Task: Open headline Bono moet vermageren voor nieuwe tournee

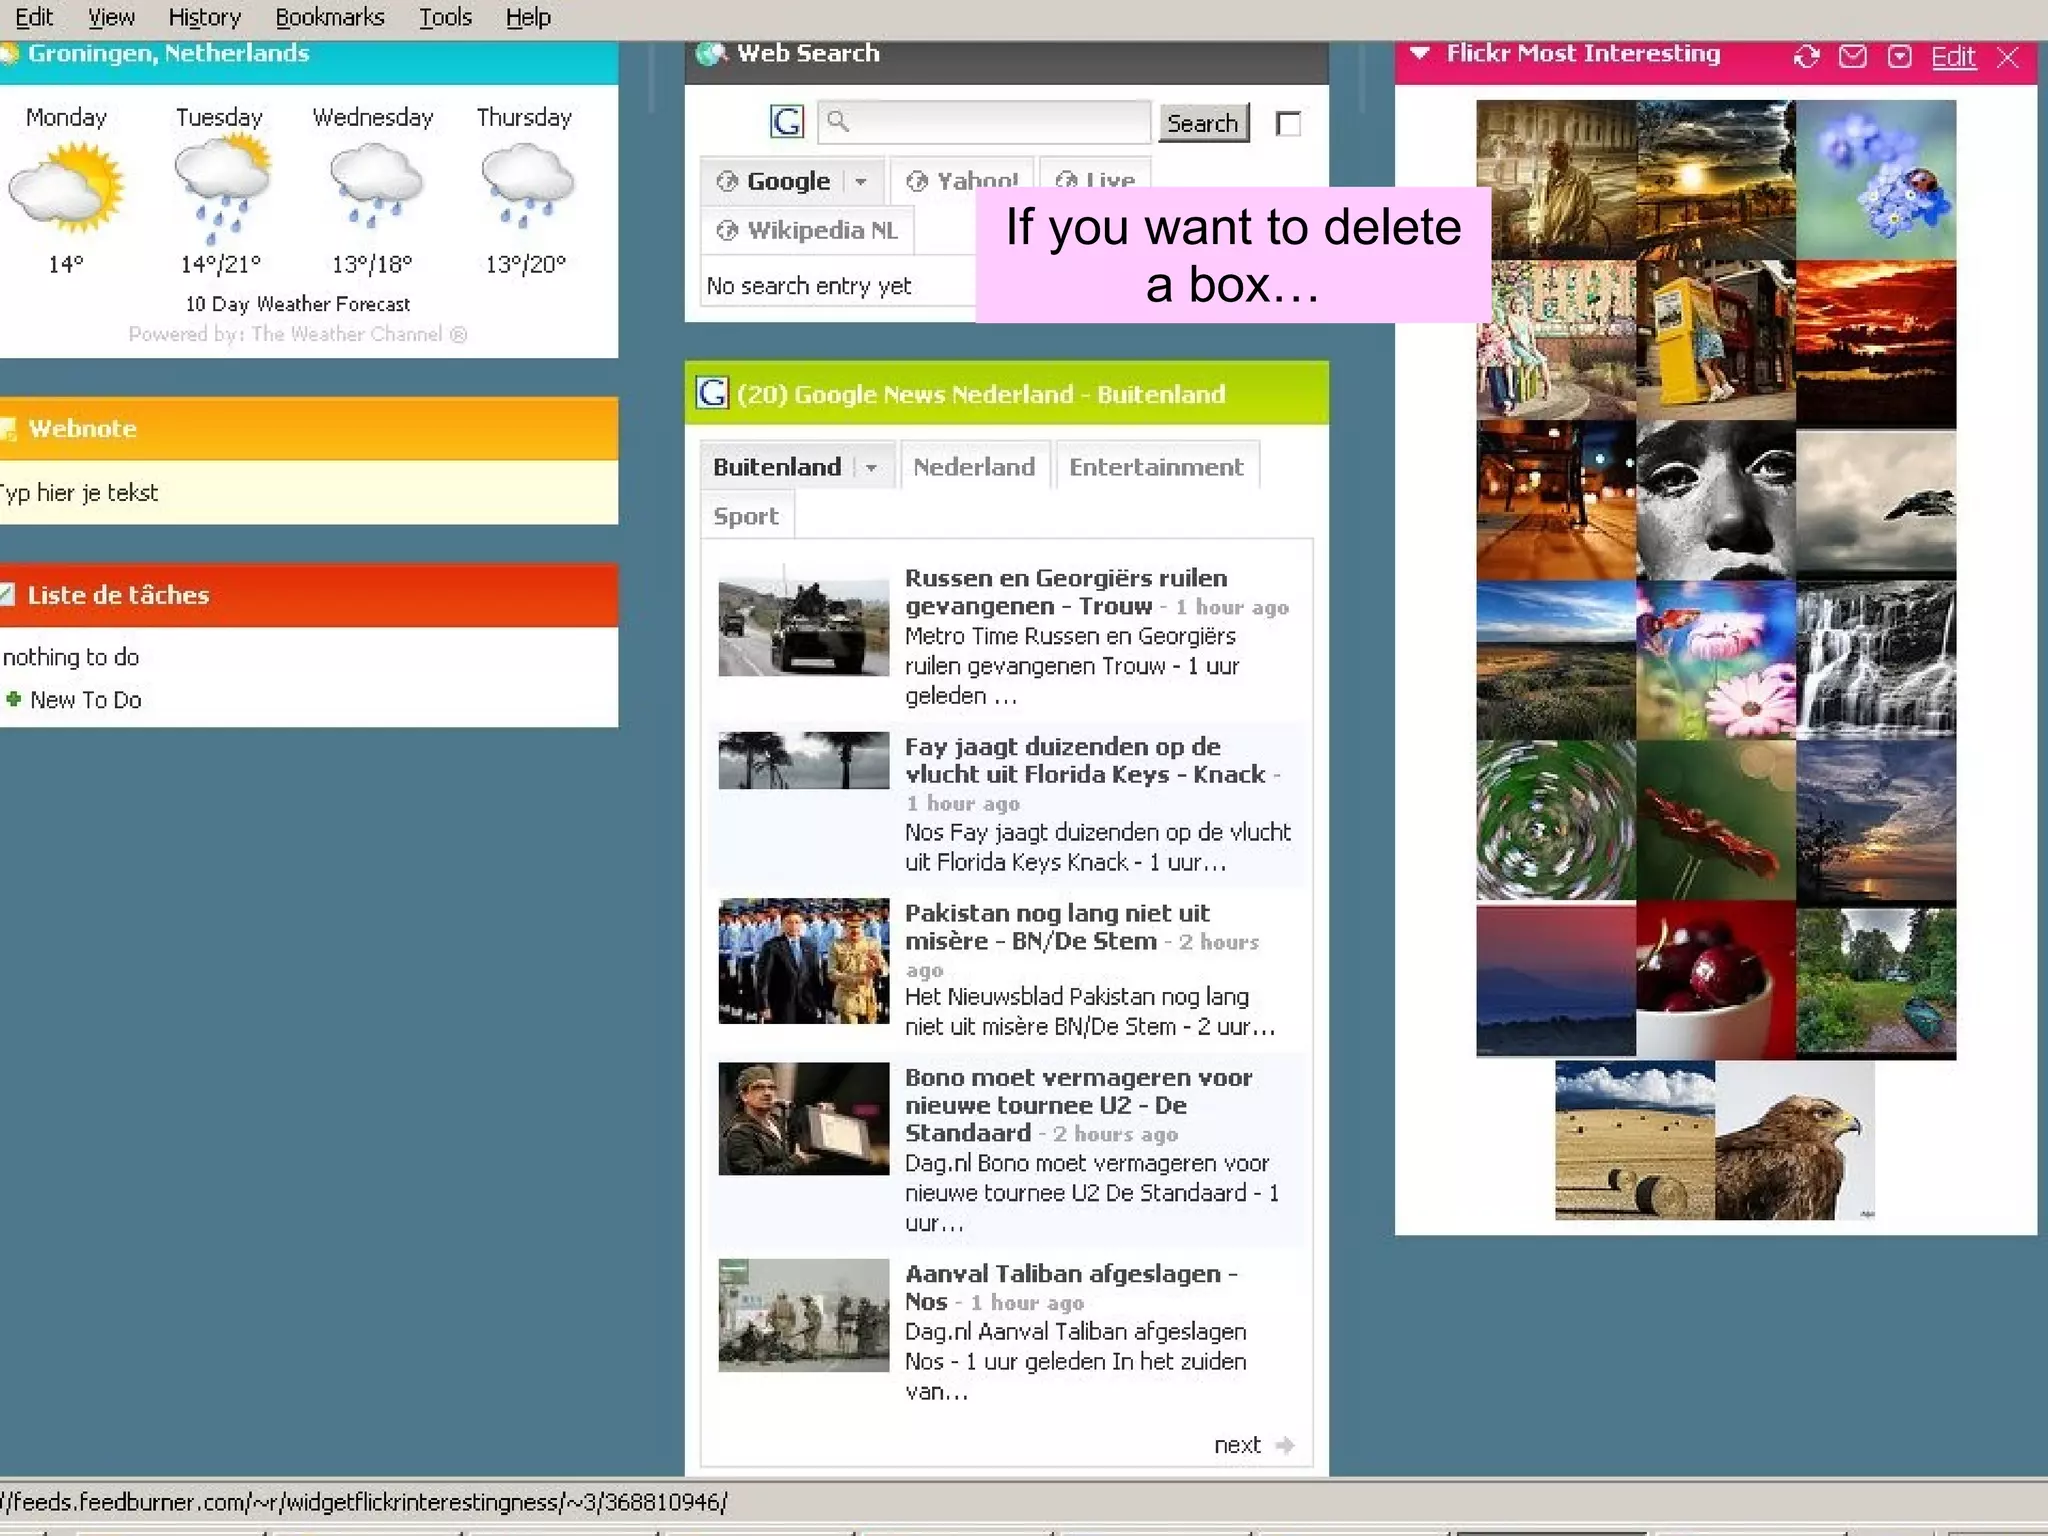Action: 1078,1105
